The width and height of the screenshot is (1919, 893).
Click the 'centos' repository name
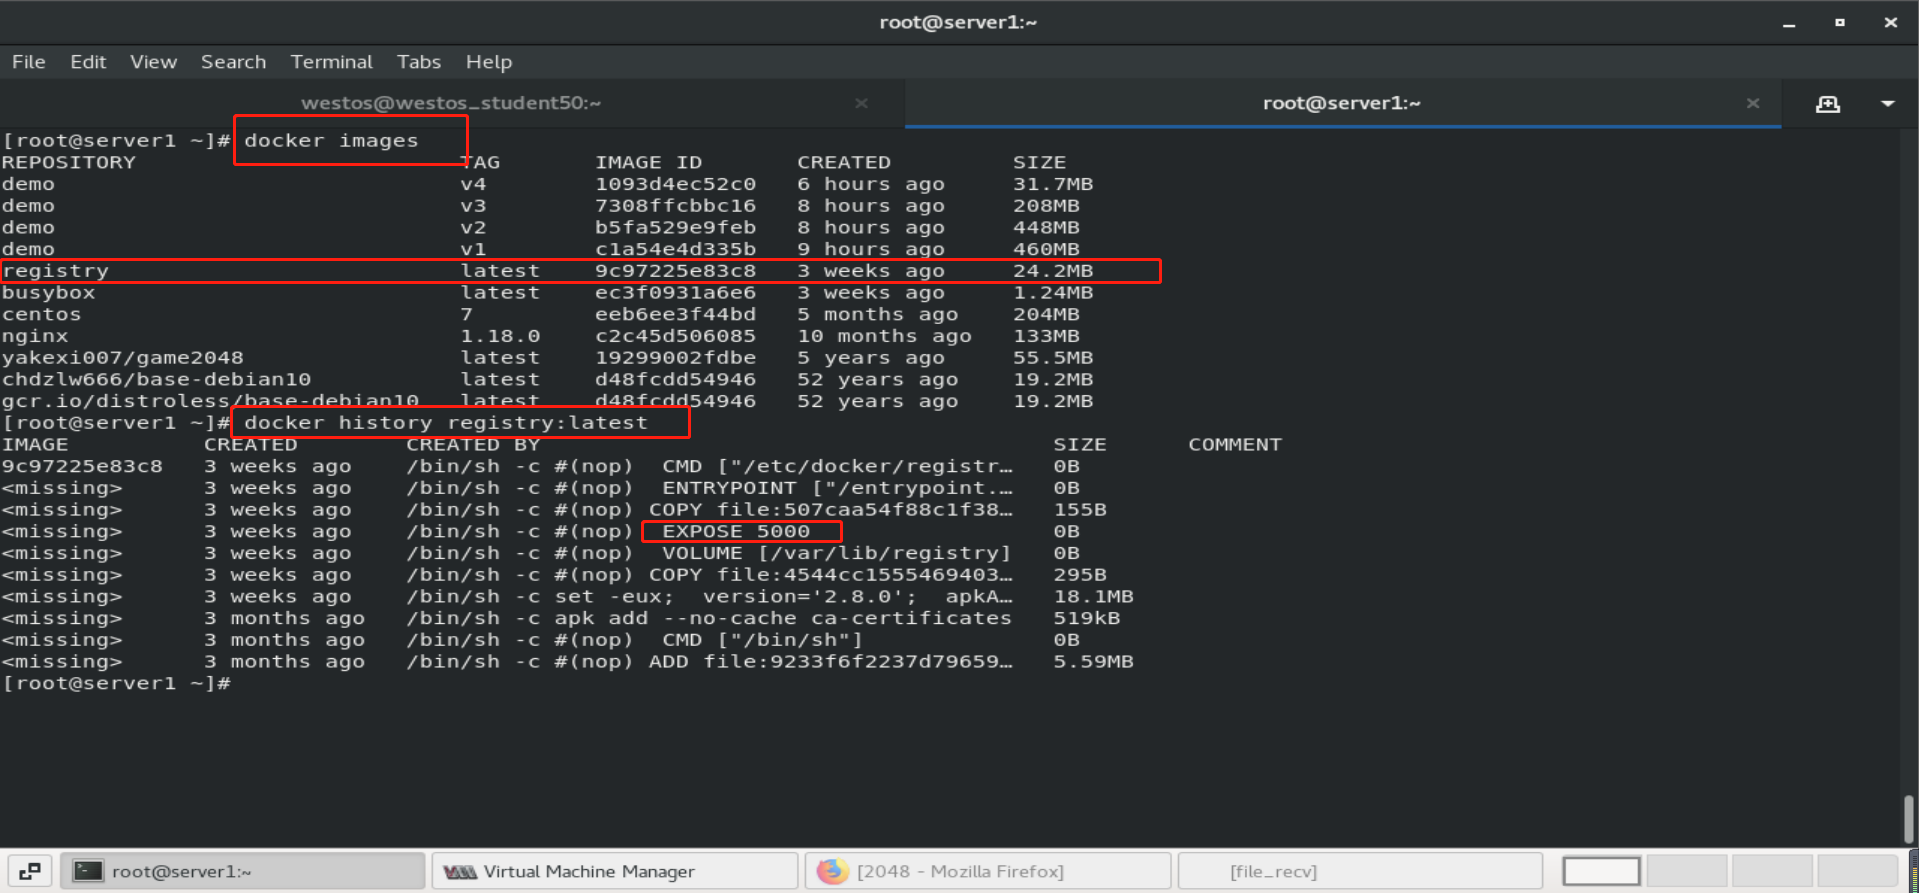pos(41,315)
